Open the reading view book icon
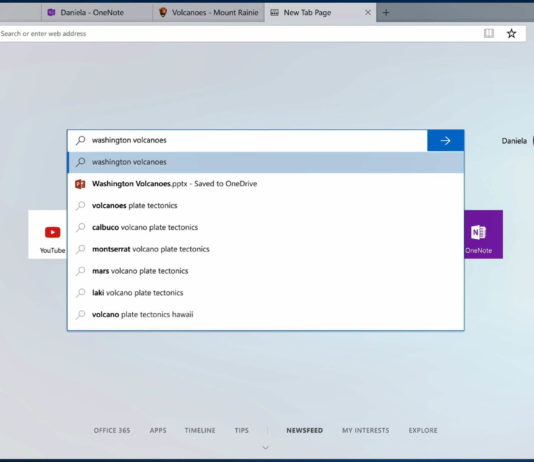The height and width of the screenshot is (462, 534). click(489, 33)
